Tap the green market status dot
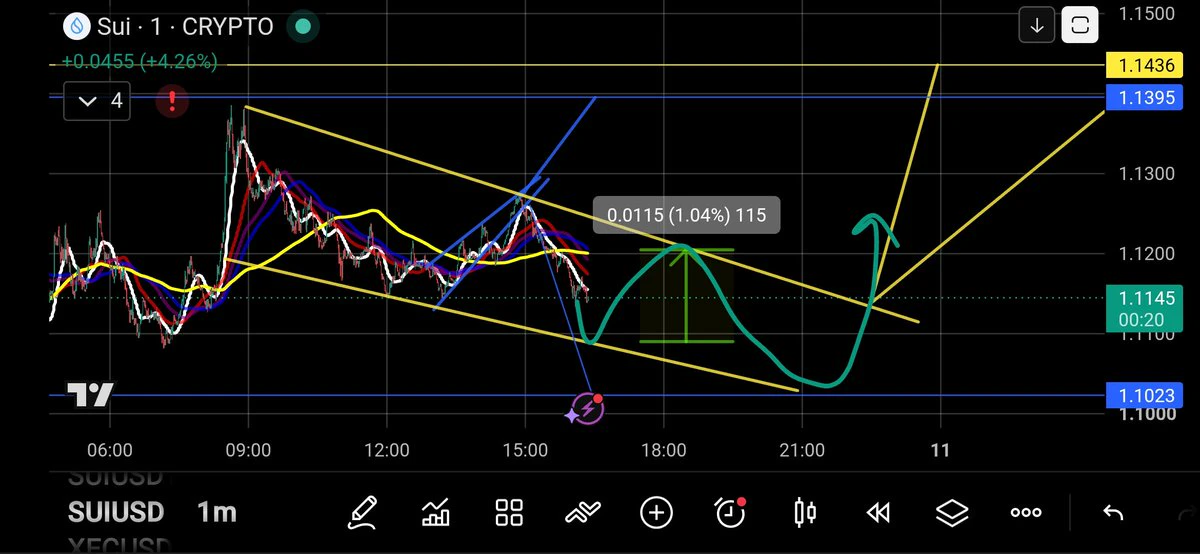 (x=303, y=27)
